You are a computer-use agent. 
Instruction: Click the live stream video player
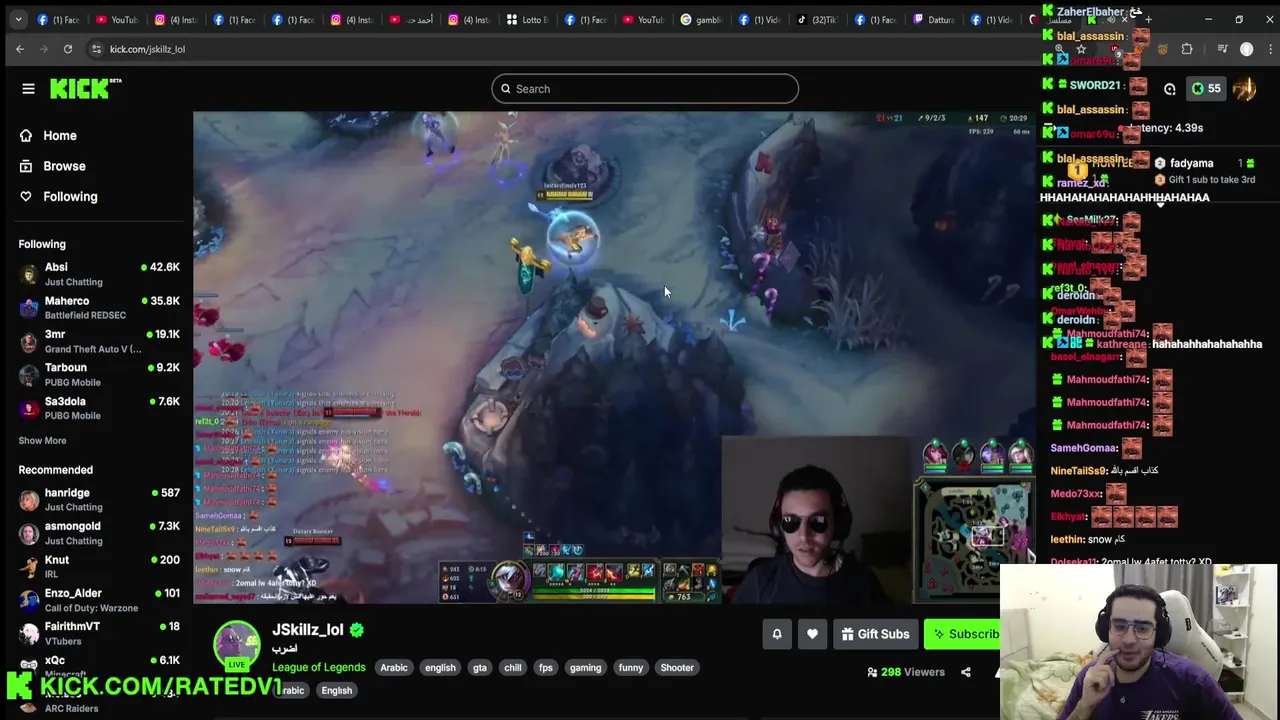(614, 357)
